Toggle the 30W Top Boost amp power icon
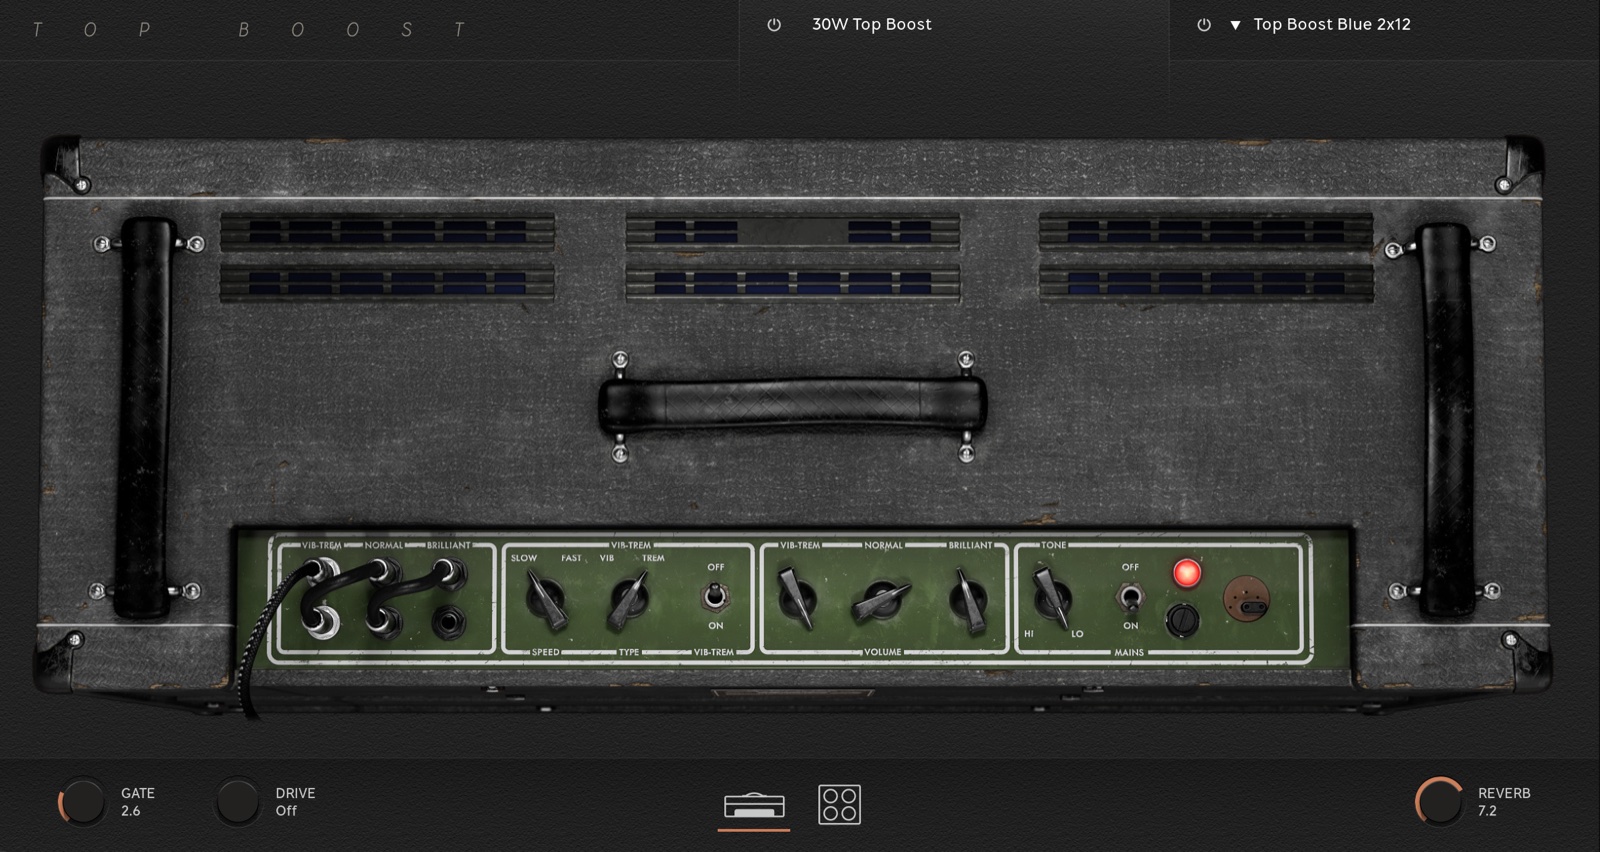Image resolution: width=1600 pixels, height=852 pixels. click(774, 25)
